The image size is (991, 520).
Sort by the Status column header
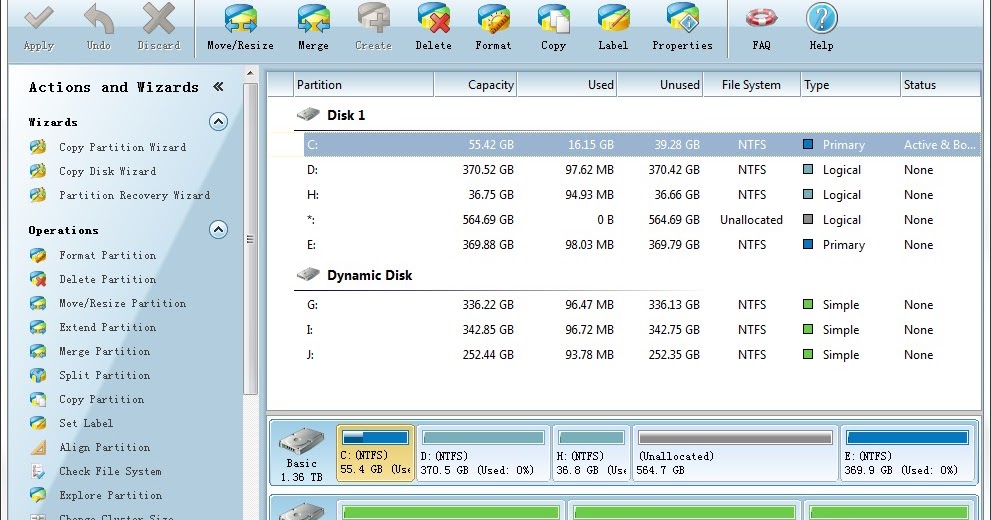pyautogui.click(x=940, y=85)
